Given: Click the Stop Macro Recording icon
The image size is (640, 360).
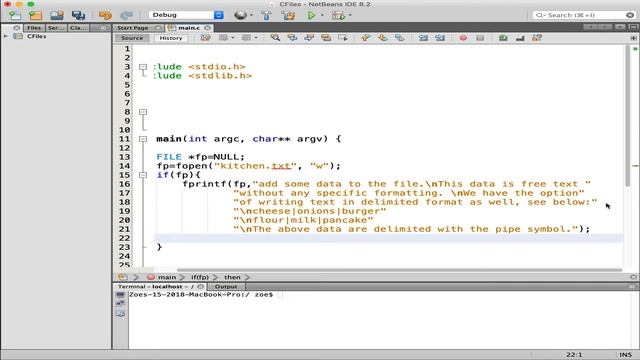Looking at the screenshot, I should (480, 38).
